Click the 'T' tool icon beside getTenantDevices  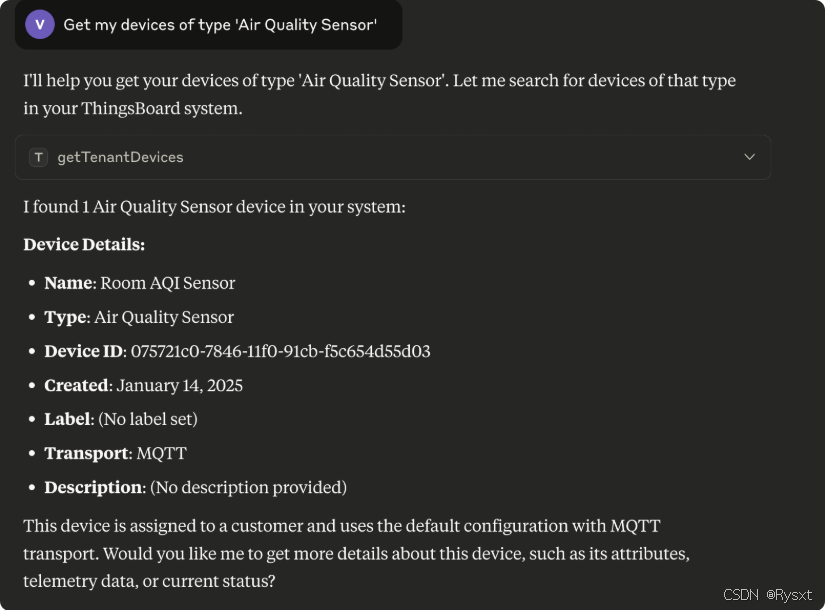click(39, 157)
